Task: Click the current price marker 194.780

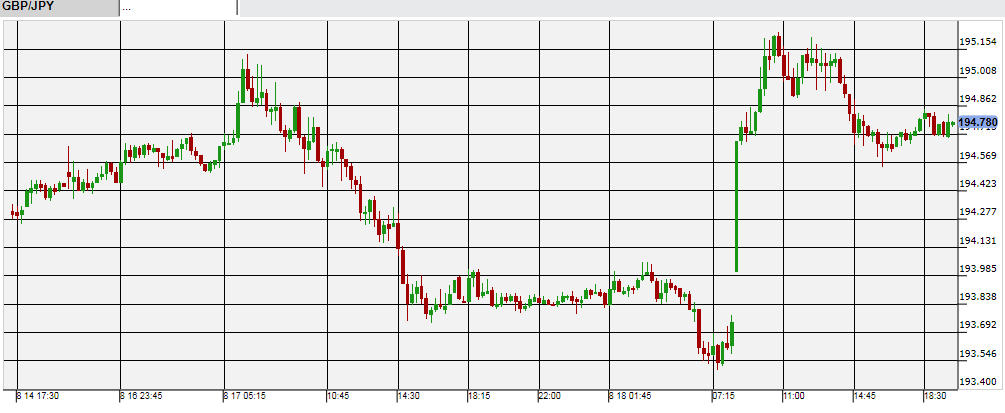Action: coord(978,123)
